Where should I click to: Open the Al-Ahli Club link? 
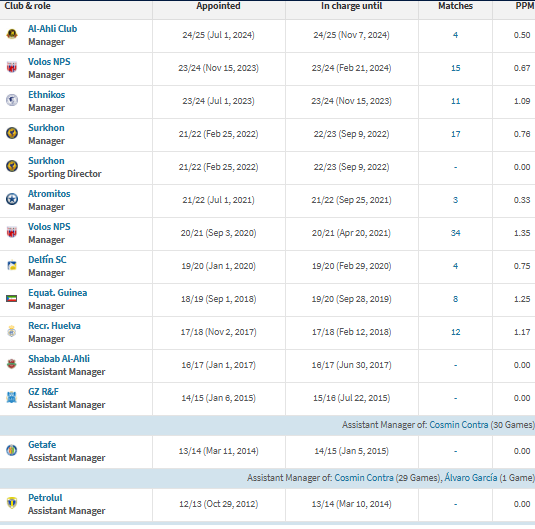tap(53, 29)
